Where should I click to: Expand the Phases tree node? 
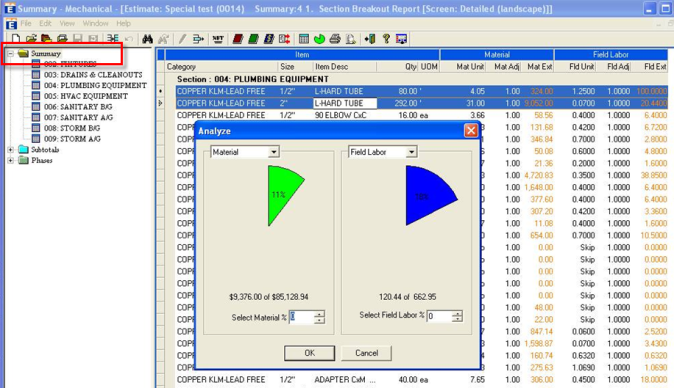11,160
